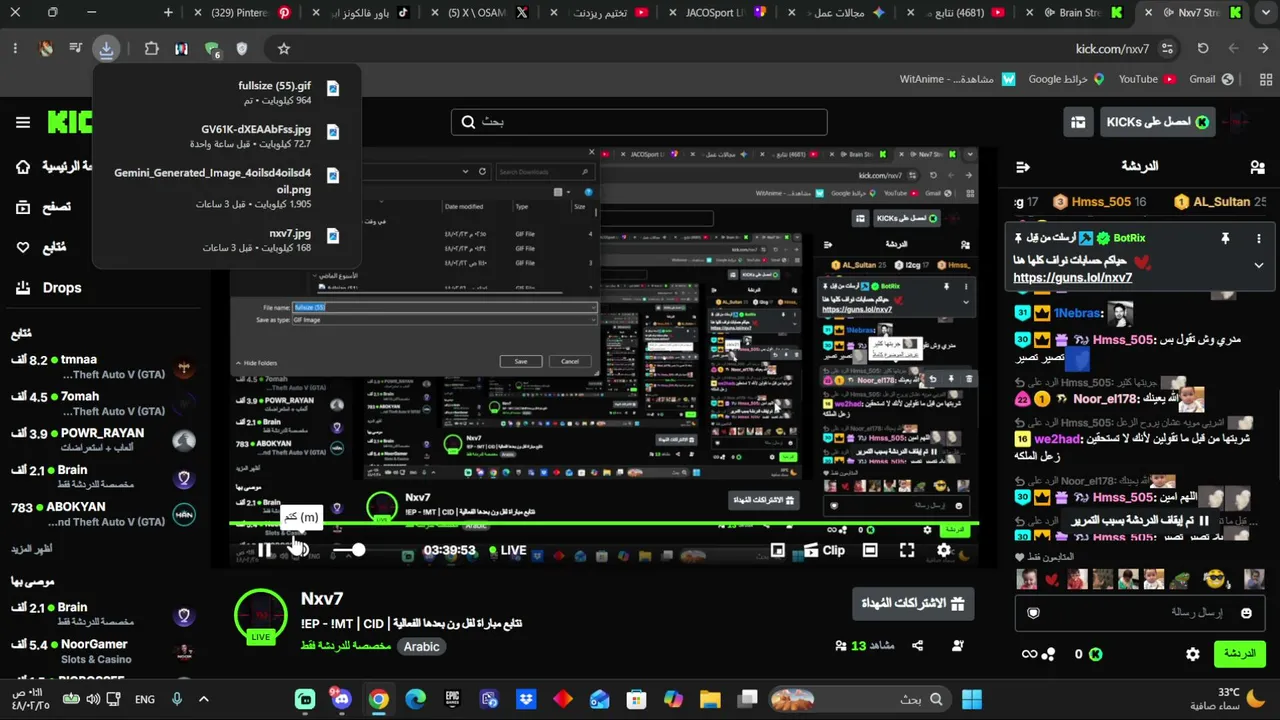Viewport: 1280px width, 720px height.
Task: Open the video player settings gear
Action: pyautogui.click(x=944, y=550)
